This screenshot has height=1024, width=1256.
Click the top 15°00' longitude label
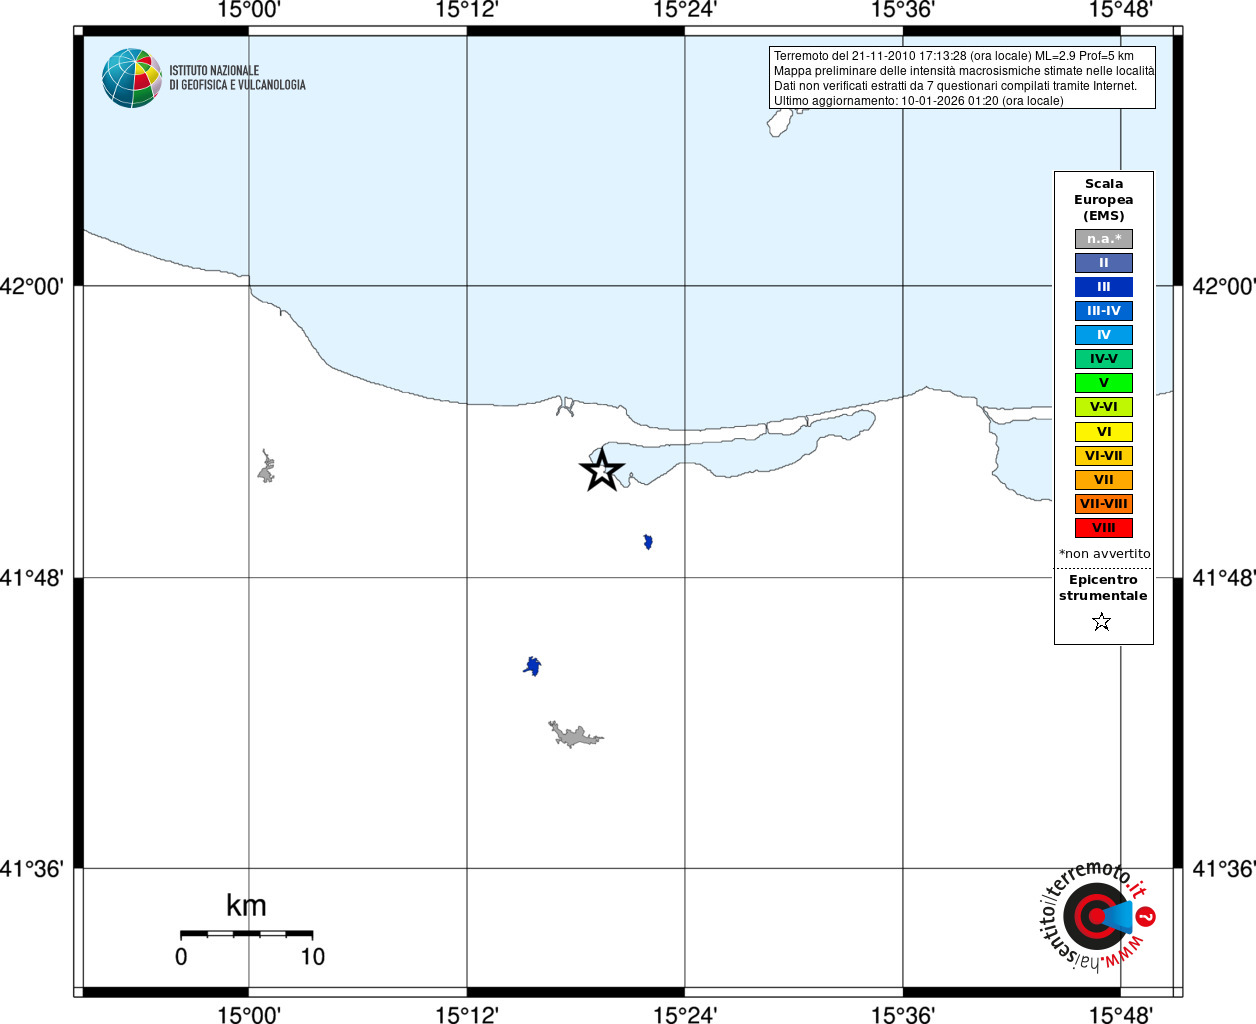point(249,10)
